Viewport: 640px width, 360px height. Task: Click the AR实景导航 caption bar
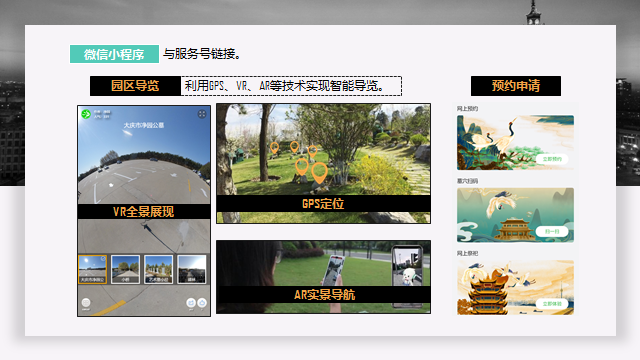pos(323,294)
